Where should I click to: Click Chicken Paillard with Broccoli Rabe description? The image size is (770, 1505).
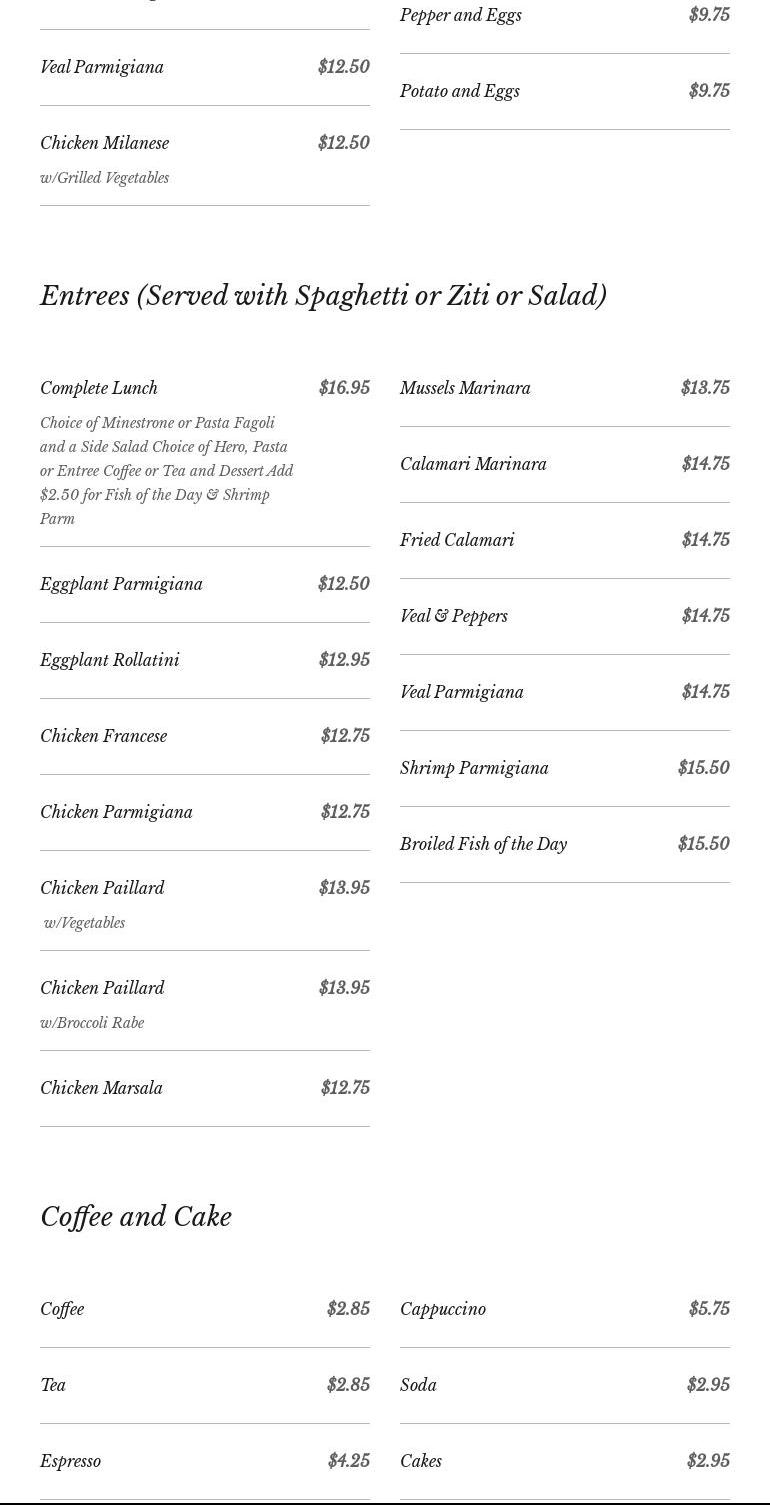pyautogui.click(x=92, y=1023)
